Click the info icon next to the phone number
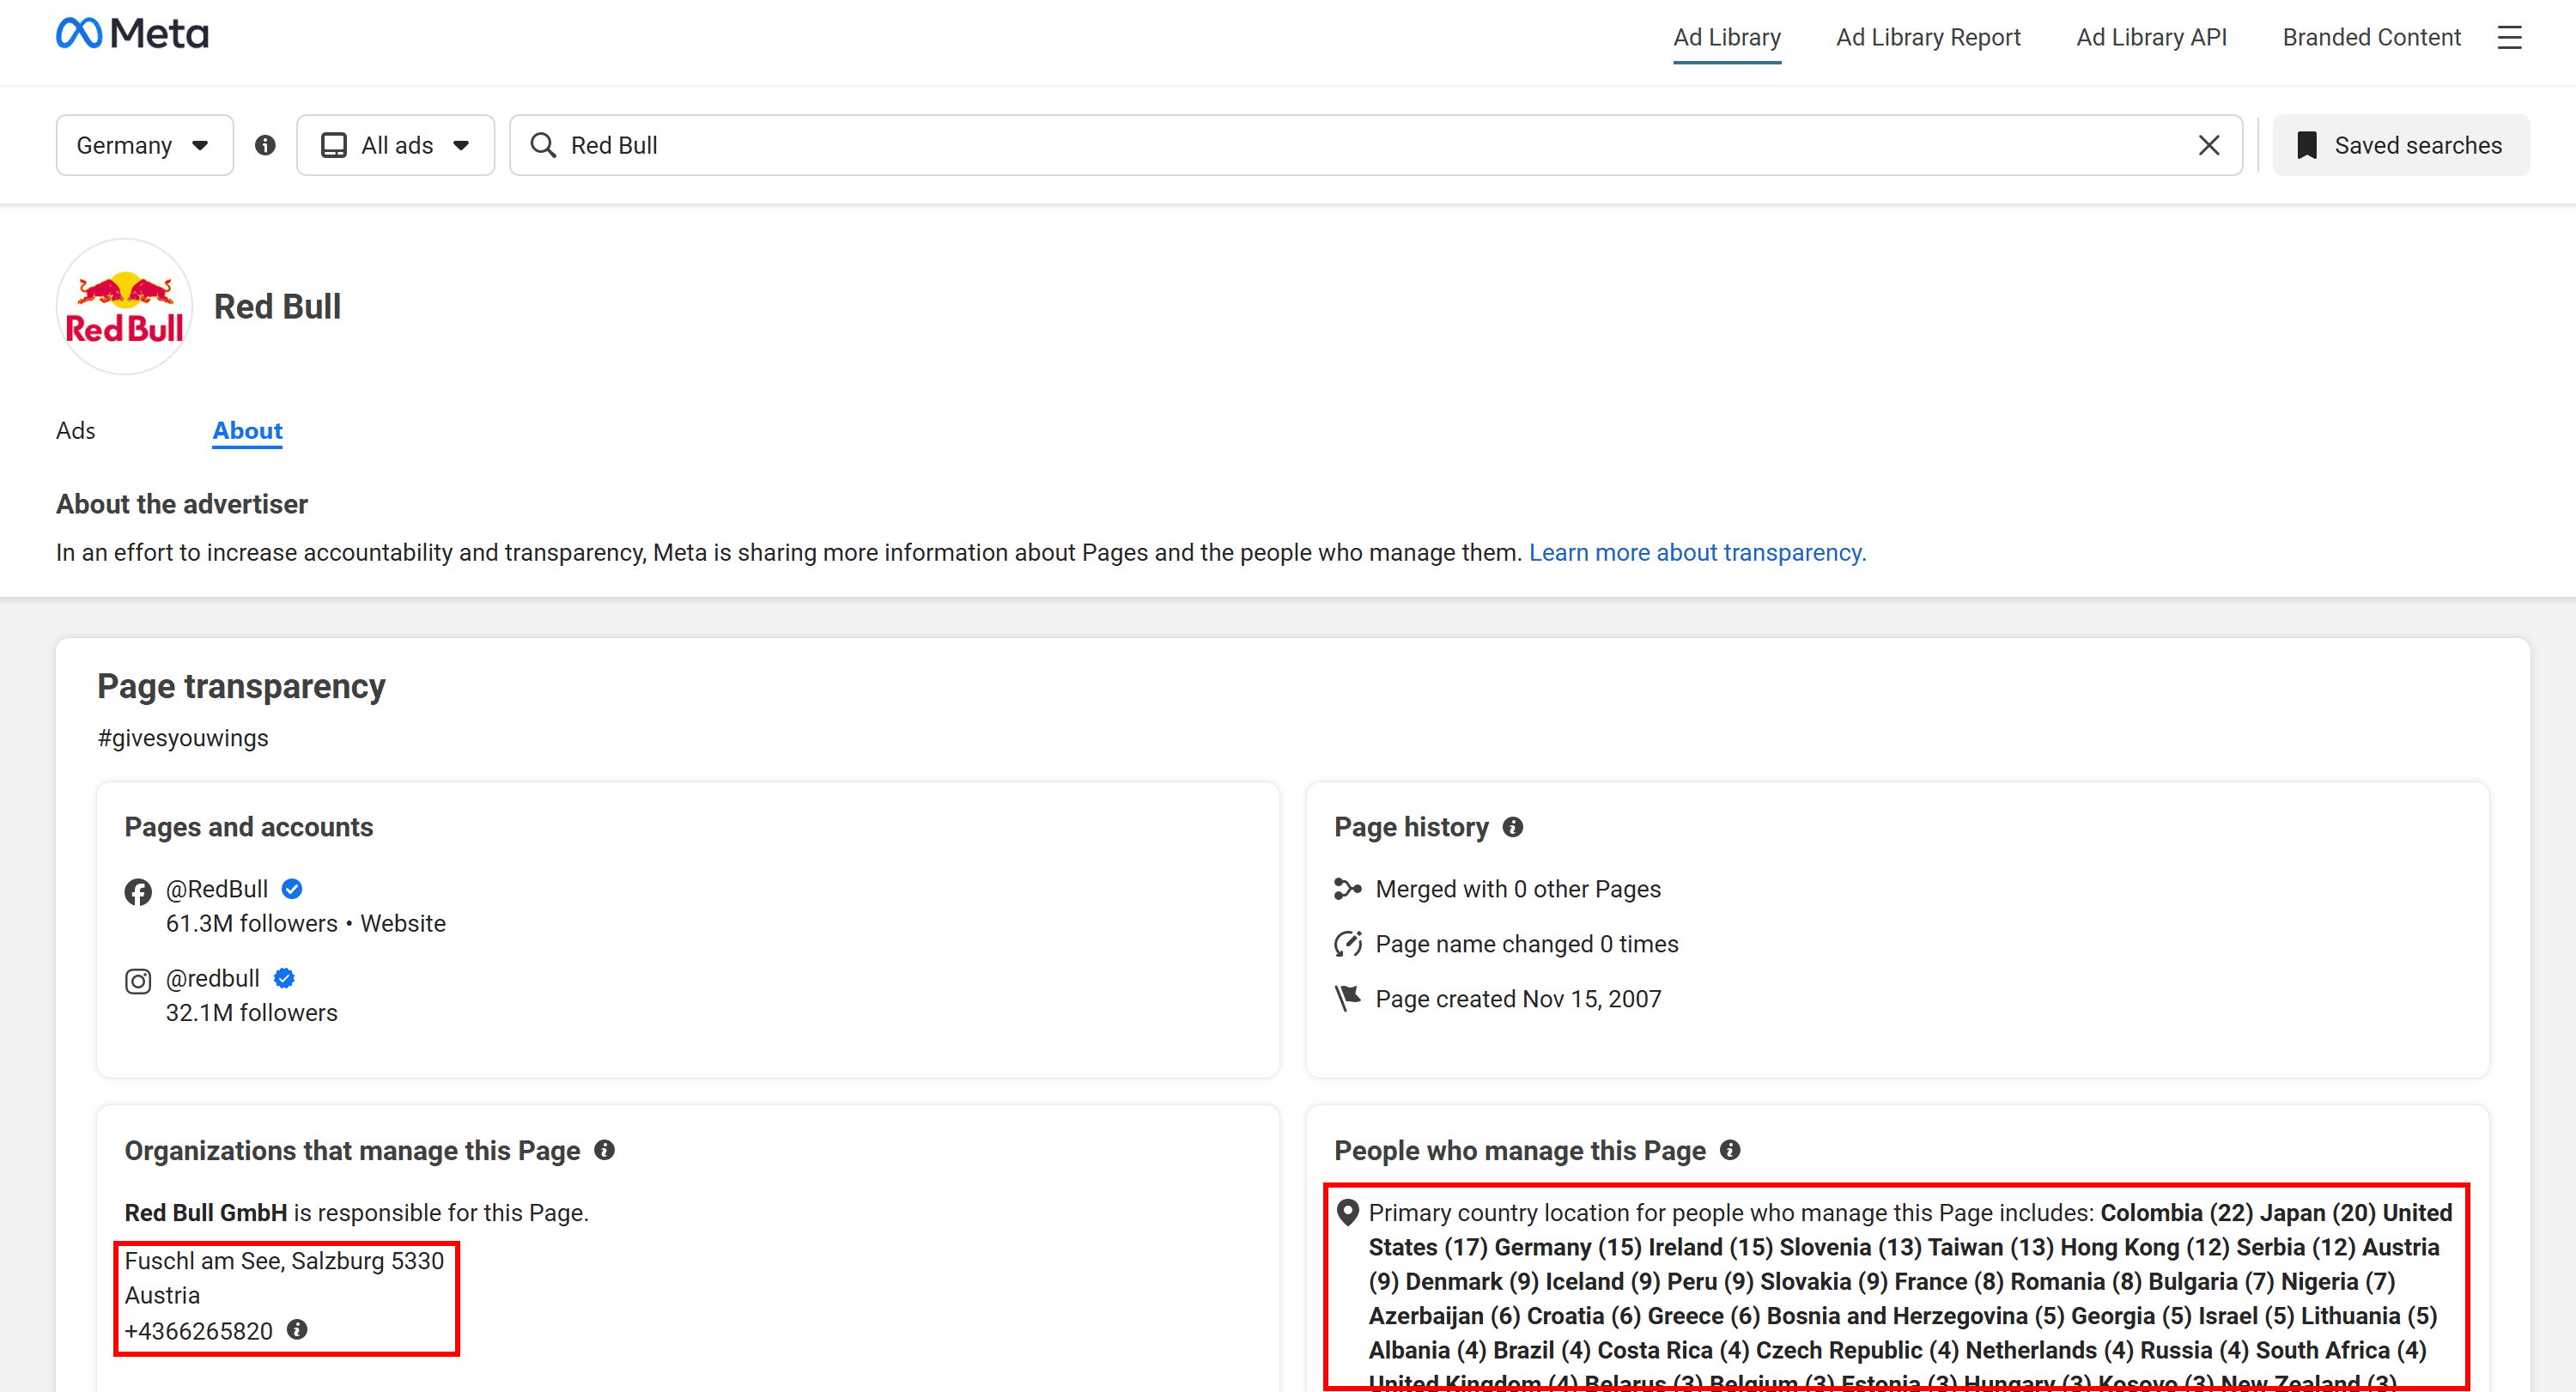The width and height of the screenshot is (2576, 1392). 296,1330
